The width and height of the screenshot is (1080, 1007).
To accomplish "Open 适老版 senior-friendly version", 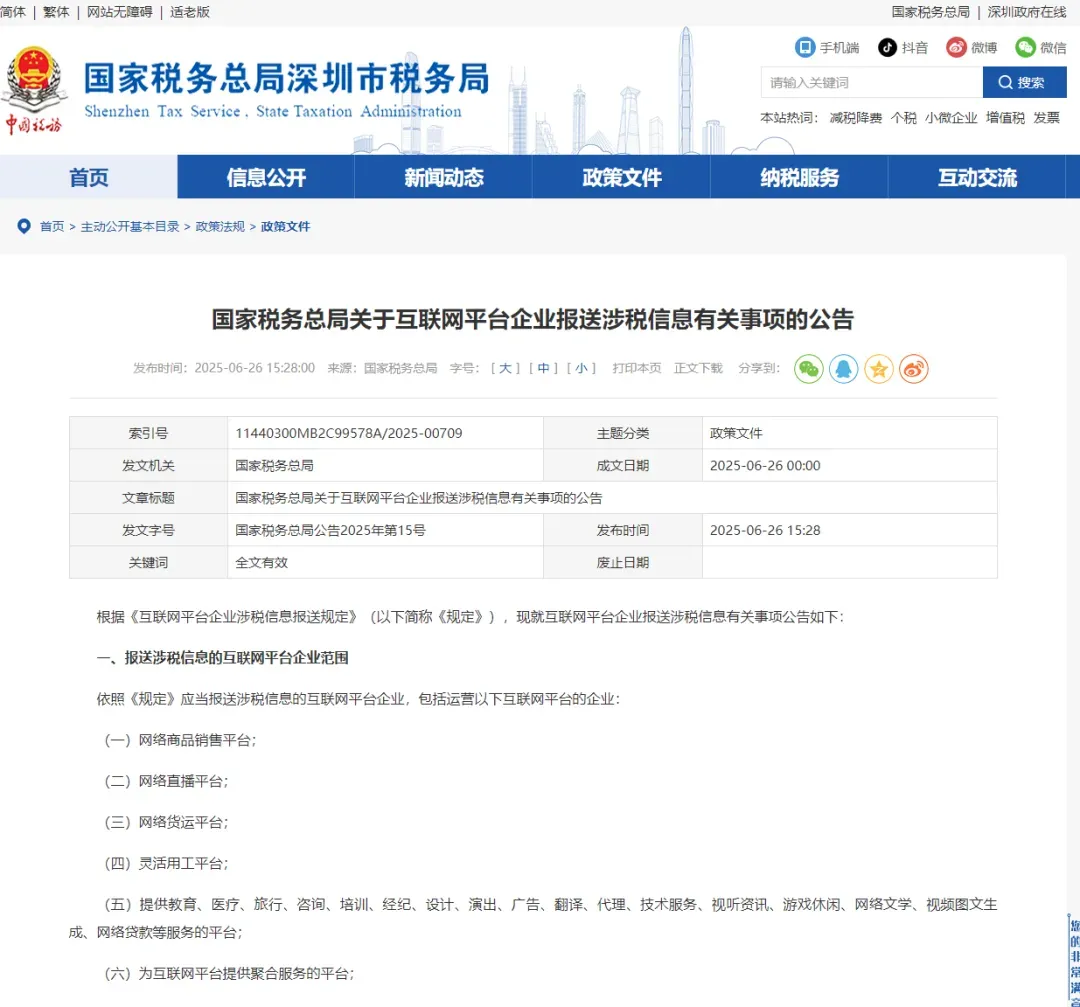I will click(x=189, y=12).
